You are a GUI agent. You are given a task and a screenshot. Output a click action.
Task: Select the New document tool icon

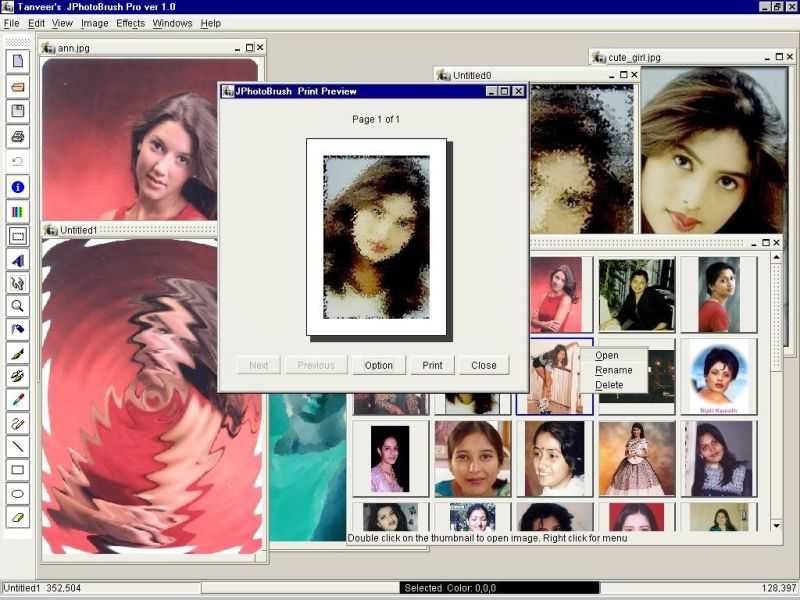tap(18, 61)
